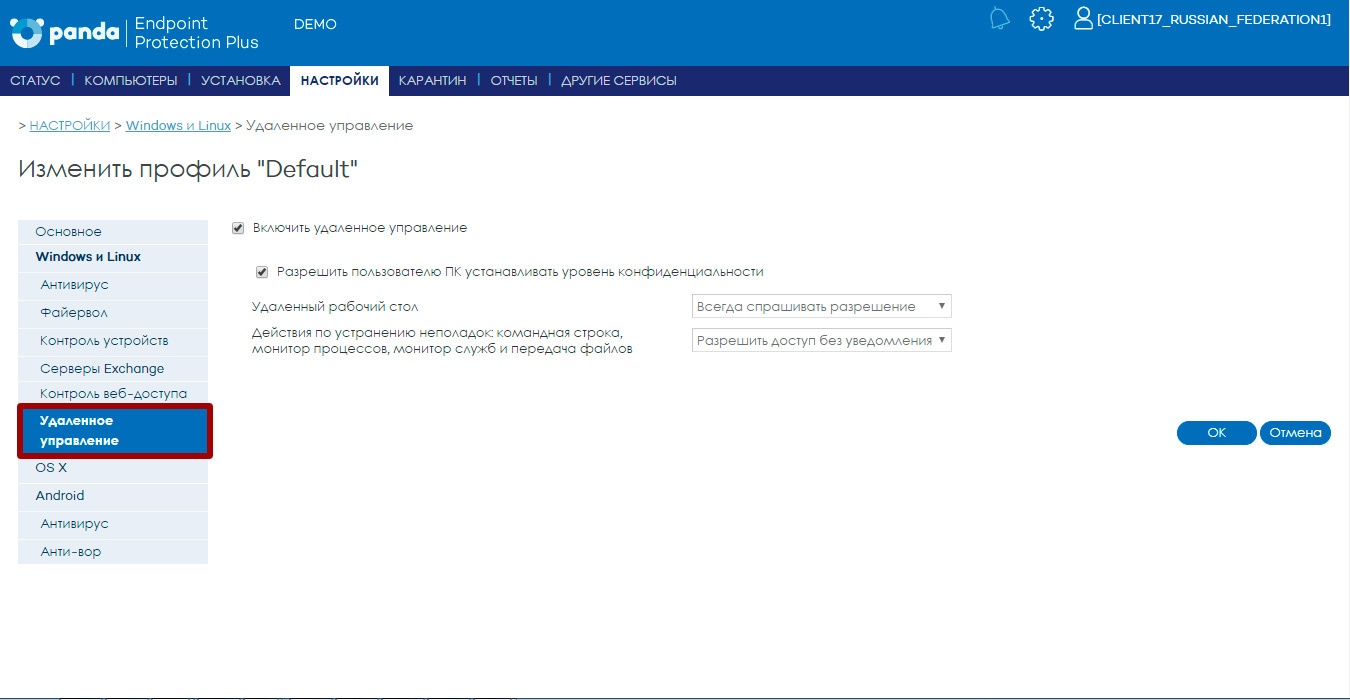Image resolution: width=1350 pixels, height=700 pixels.
Task: Follow the 'Windows и Linux' breadcrumb link
Action: click(x=178, y=126)
